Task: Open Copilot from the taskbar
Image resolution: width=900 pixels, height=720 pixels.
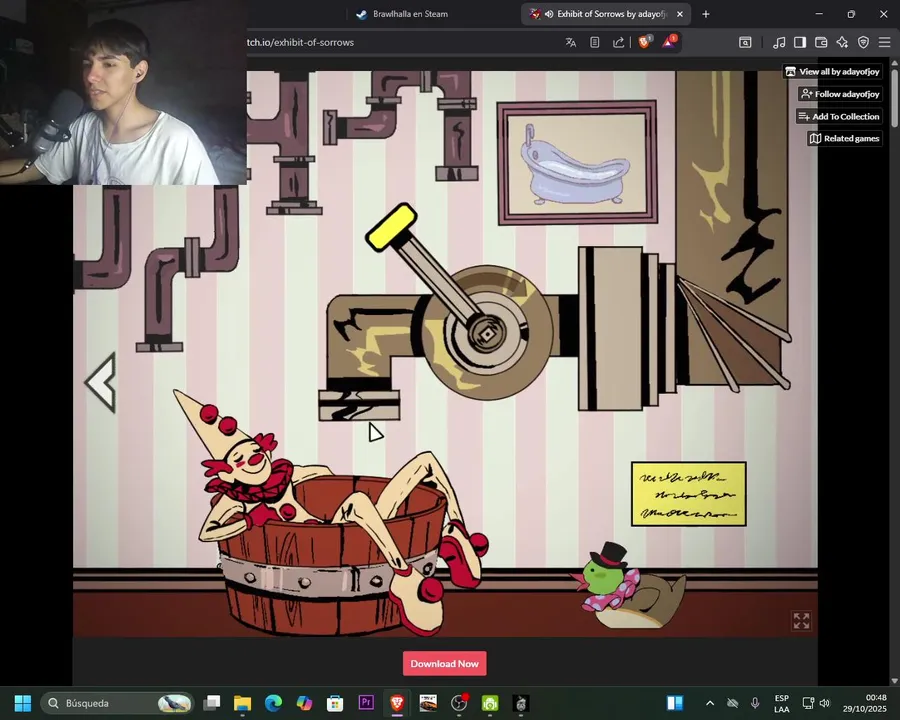Action: click(x=304, y=703)
